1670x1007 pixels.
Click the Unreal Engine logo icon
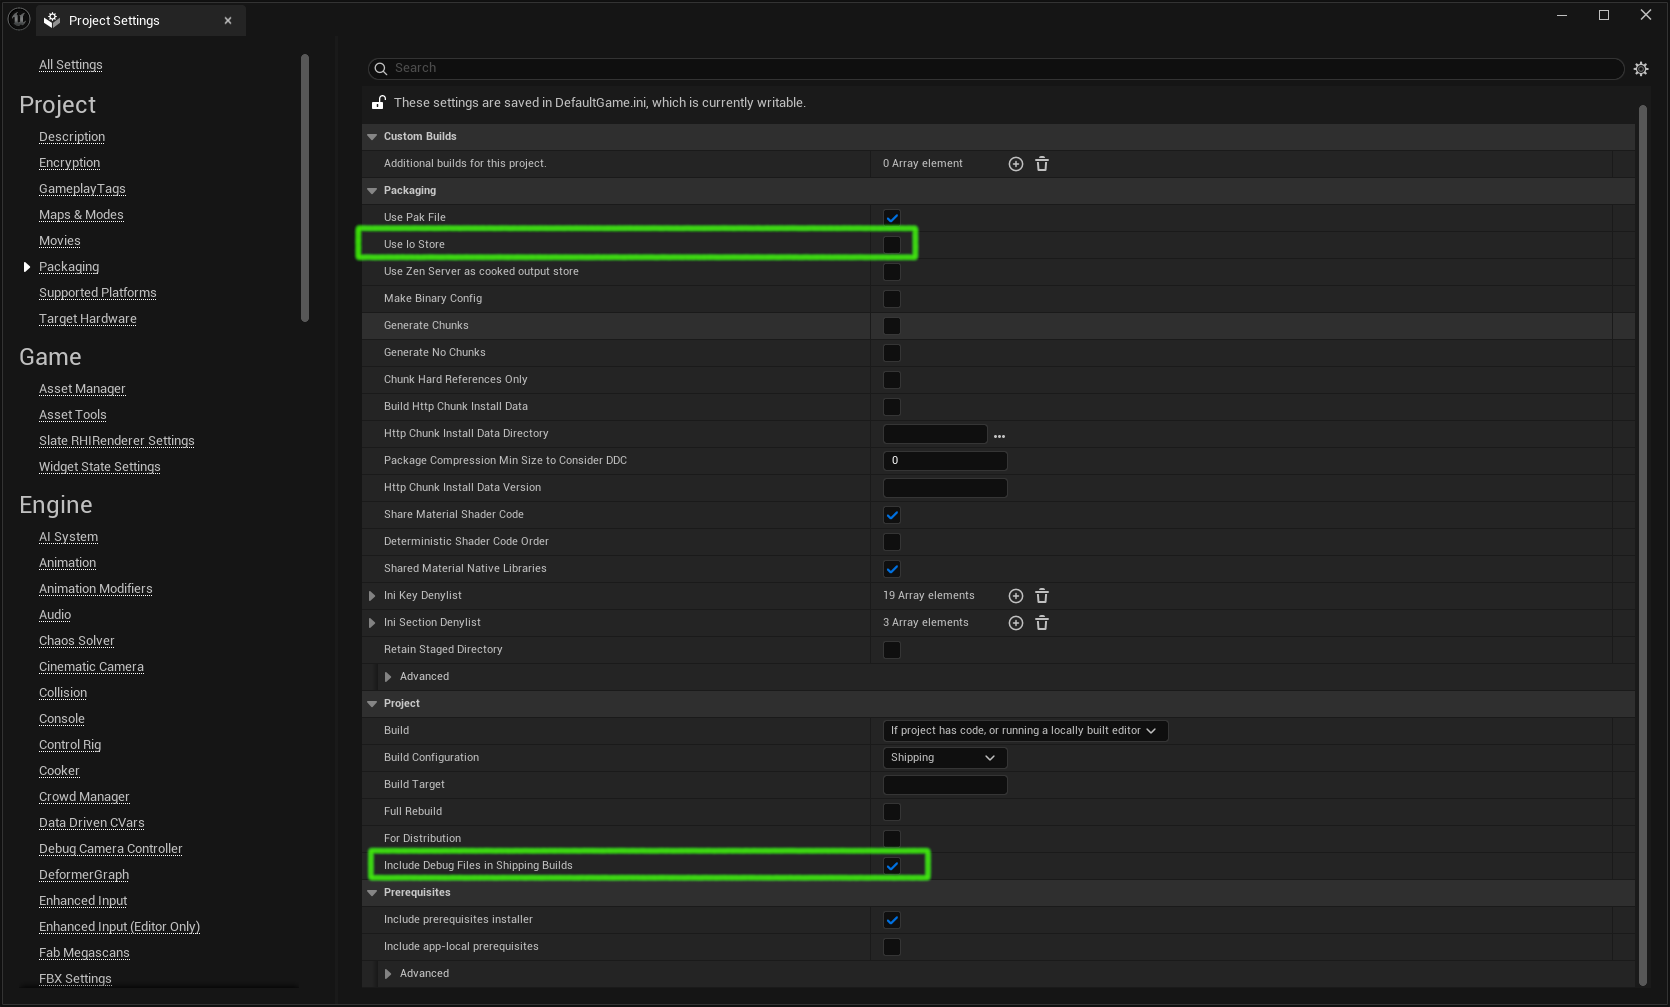tap(18, 19)
